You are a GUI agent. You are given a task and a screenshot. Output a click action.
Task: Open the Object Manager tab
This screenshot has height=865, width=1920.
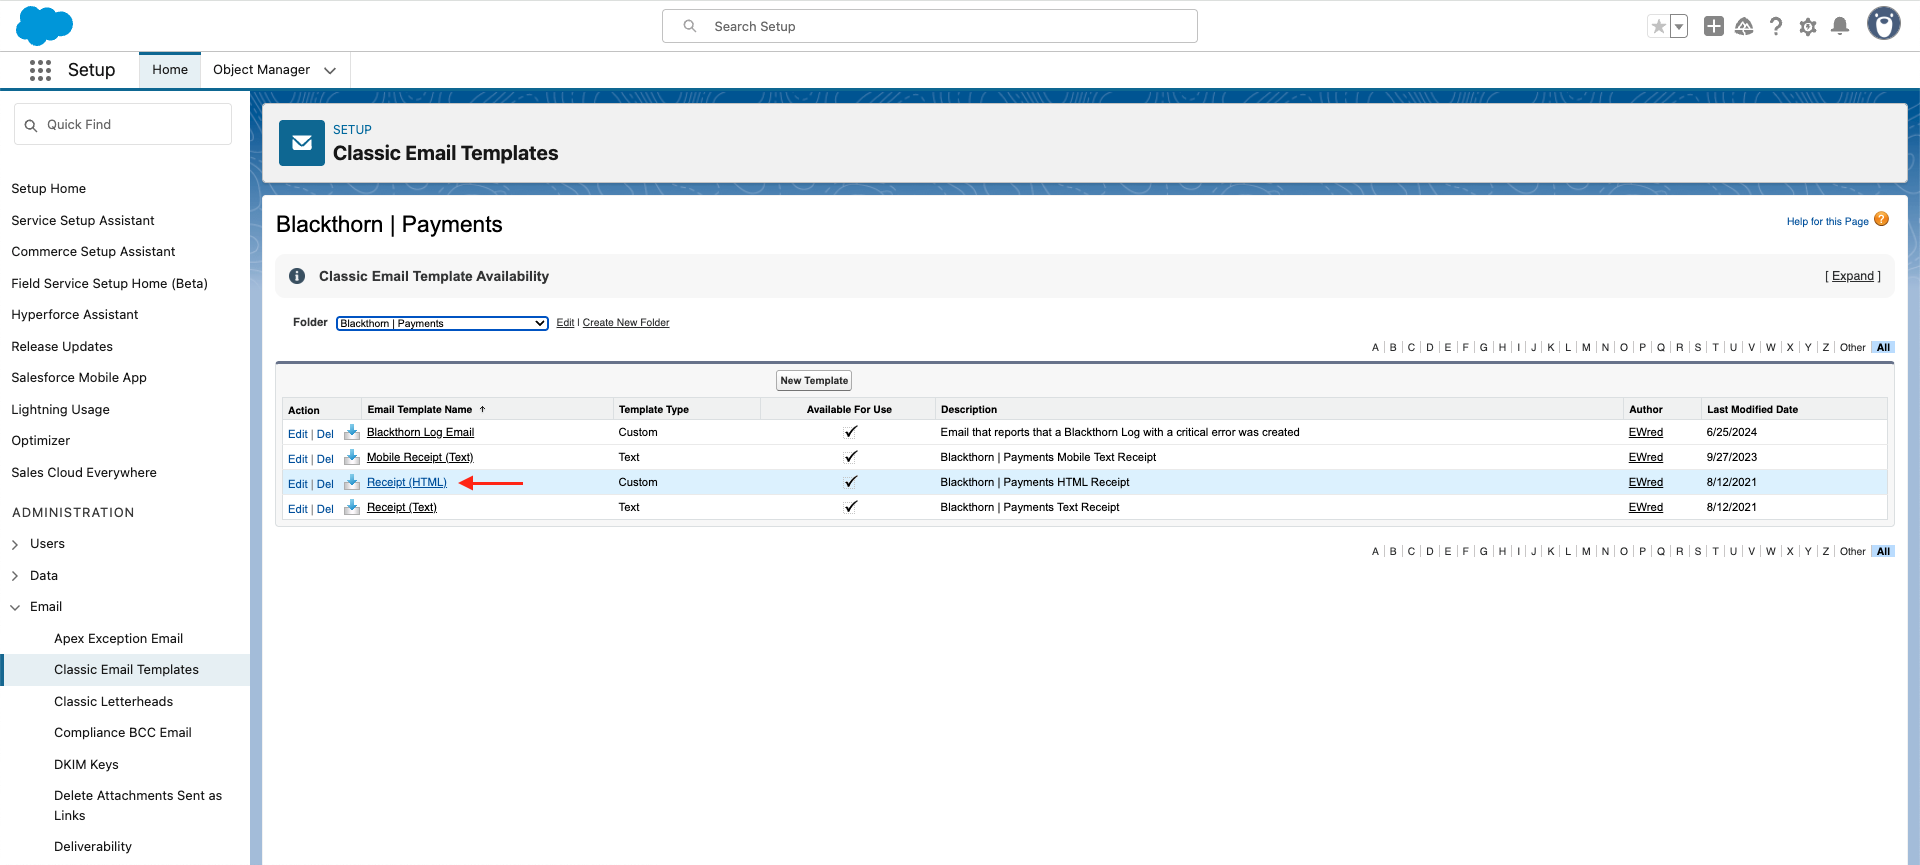pyautogui.click(x=261, y=70)
